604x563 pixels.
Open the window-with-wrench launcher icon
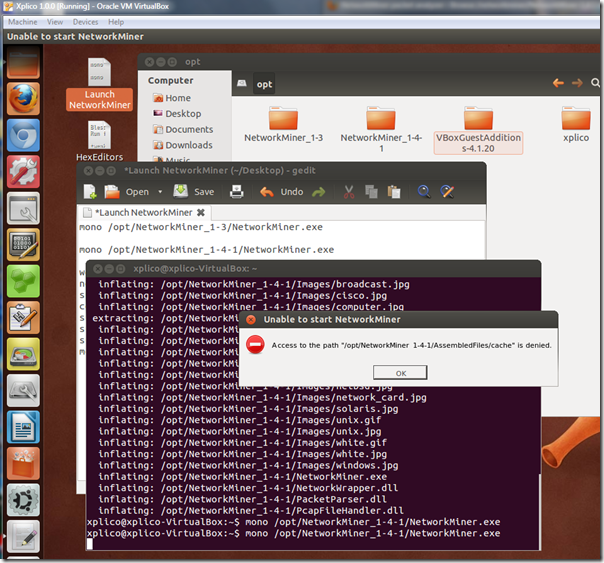click(x=23, y=208)
